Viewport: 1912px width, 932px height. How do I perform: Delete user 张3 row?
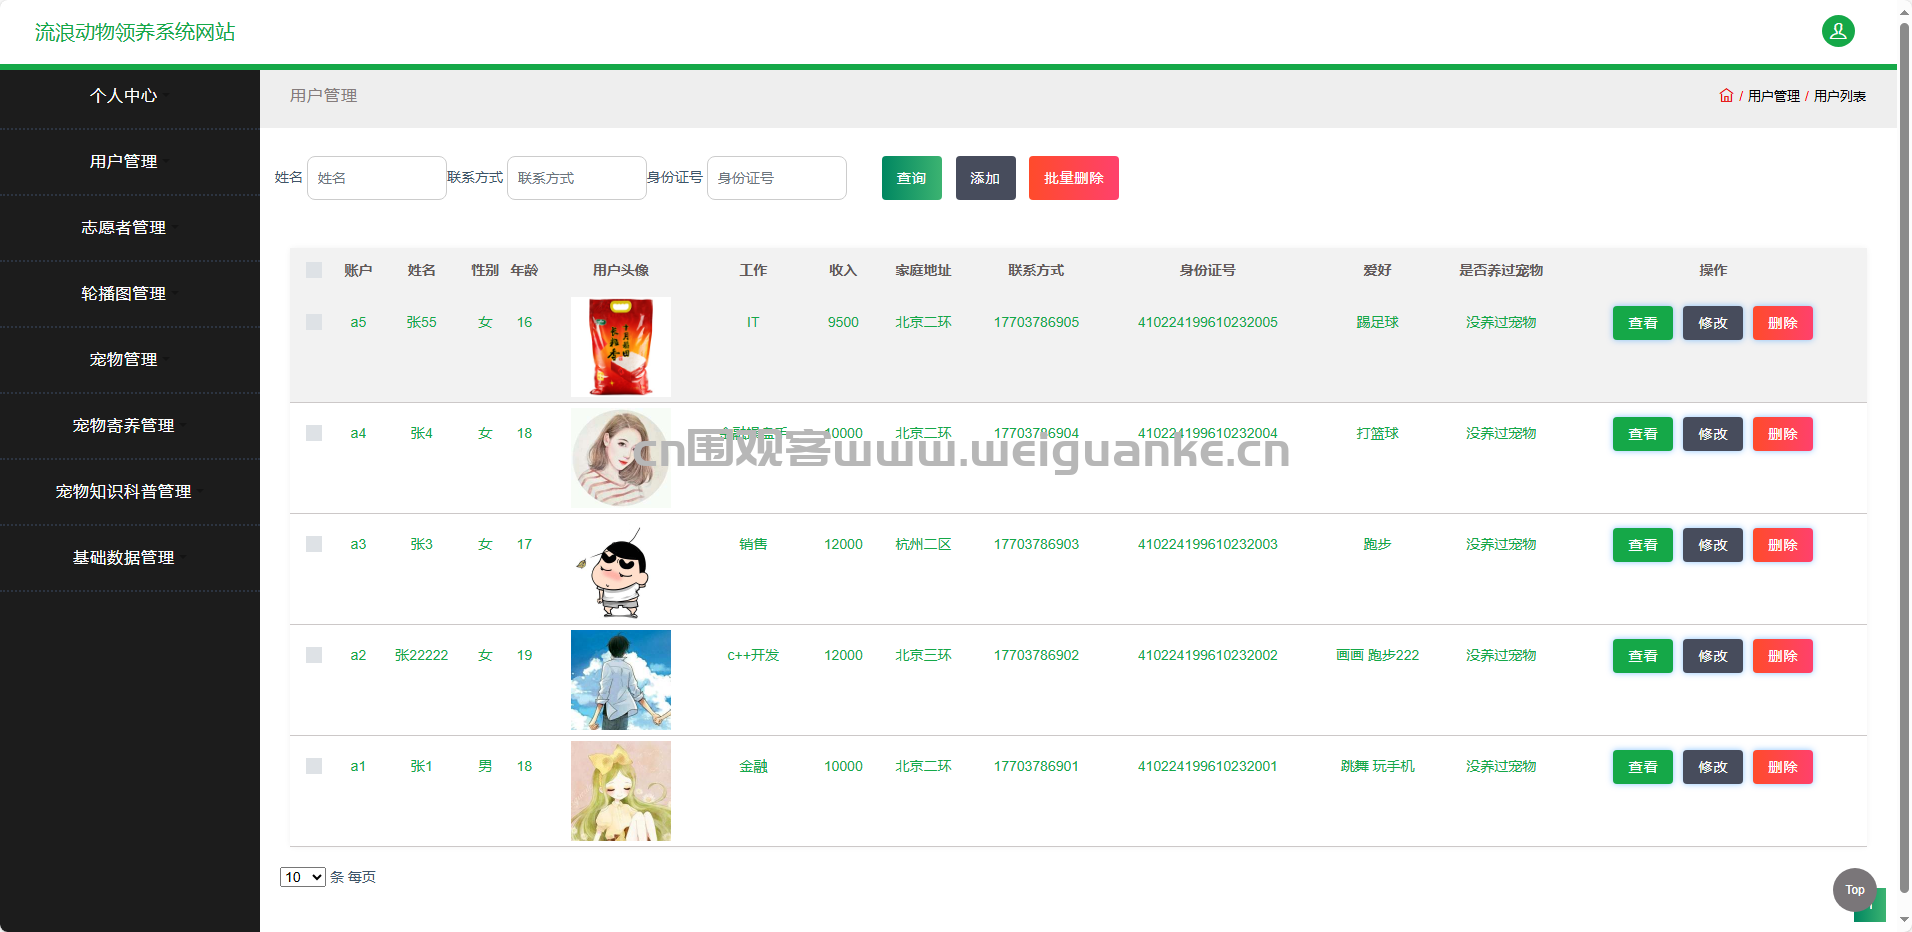[1783, 545]
